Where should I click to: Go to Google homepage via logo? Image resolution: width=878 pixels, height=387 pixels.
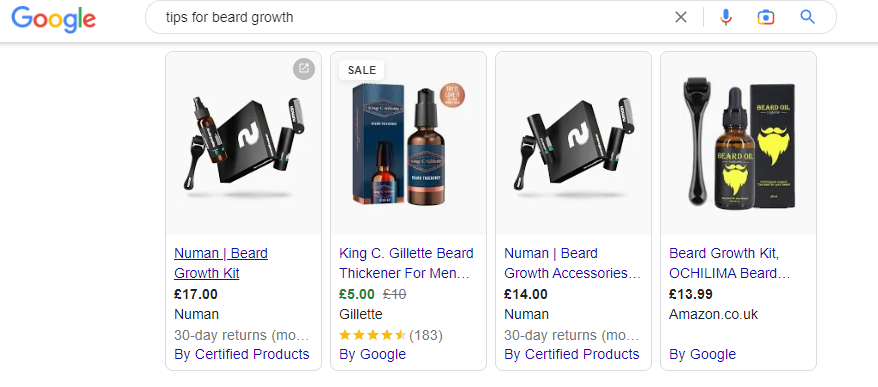(x=54, y=20)
